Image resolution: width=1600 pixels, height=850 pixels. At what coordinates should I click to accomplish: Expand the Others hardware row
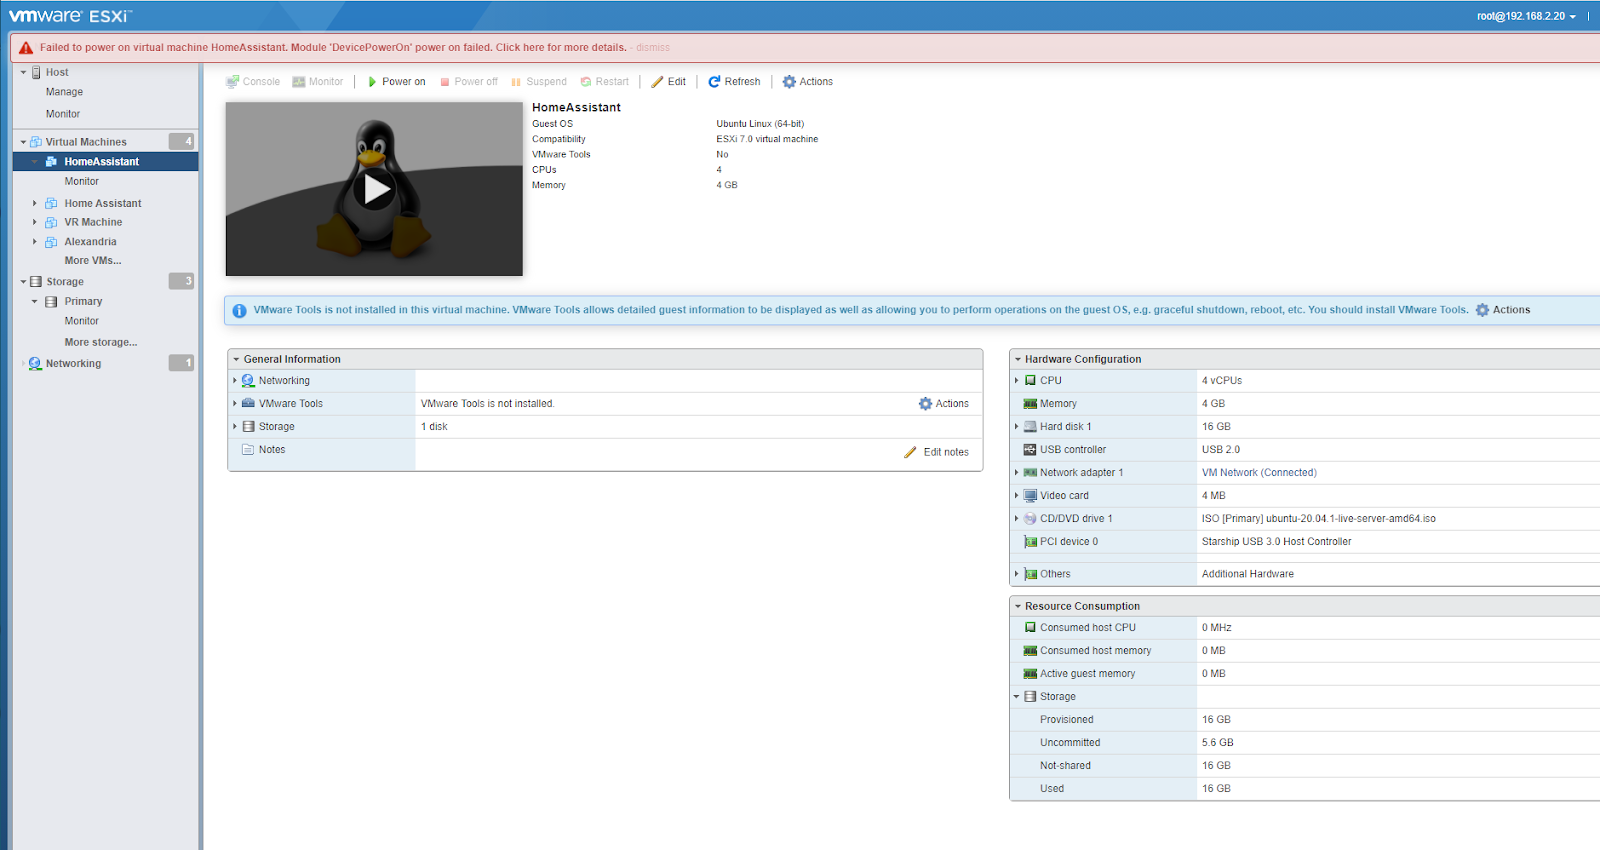1017,575
